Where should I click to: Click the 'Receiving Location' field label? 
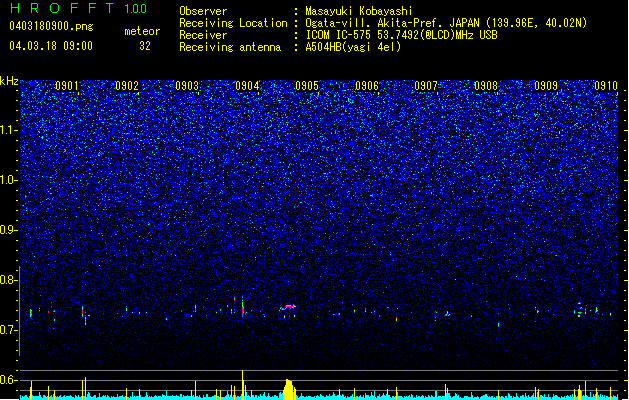[x=233, y=23]
